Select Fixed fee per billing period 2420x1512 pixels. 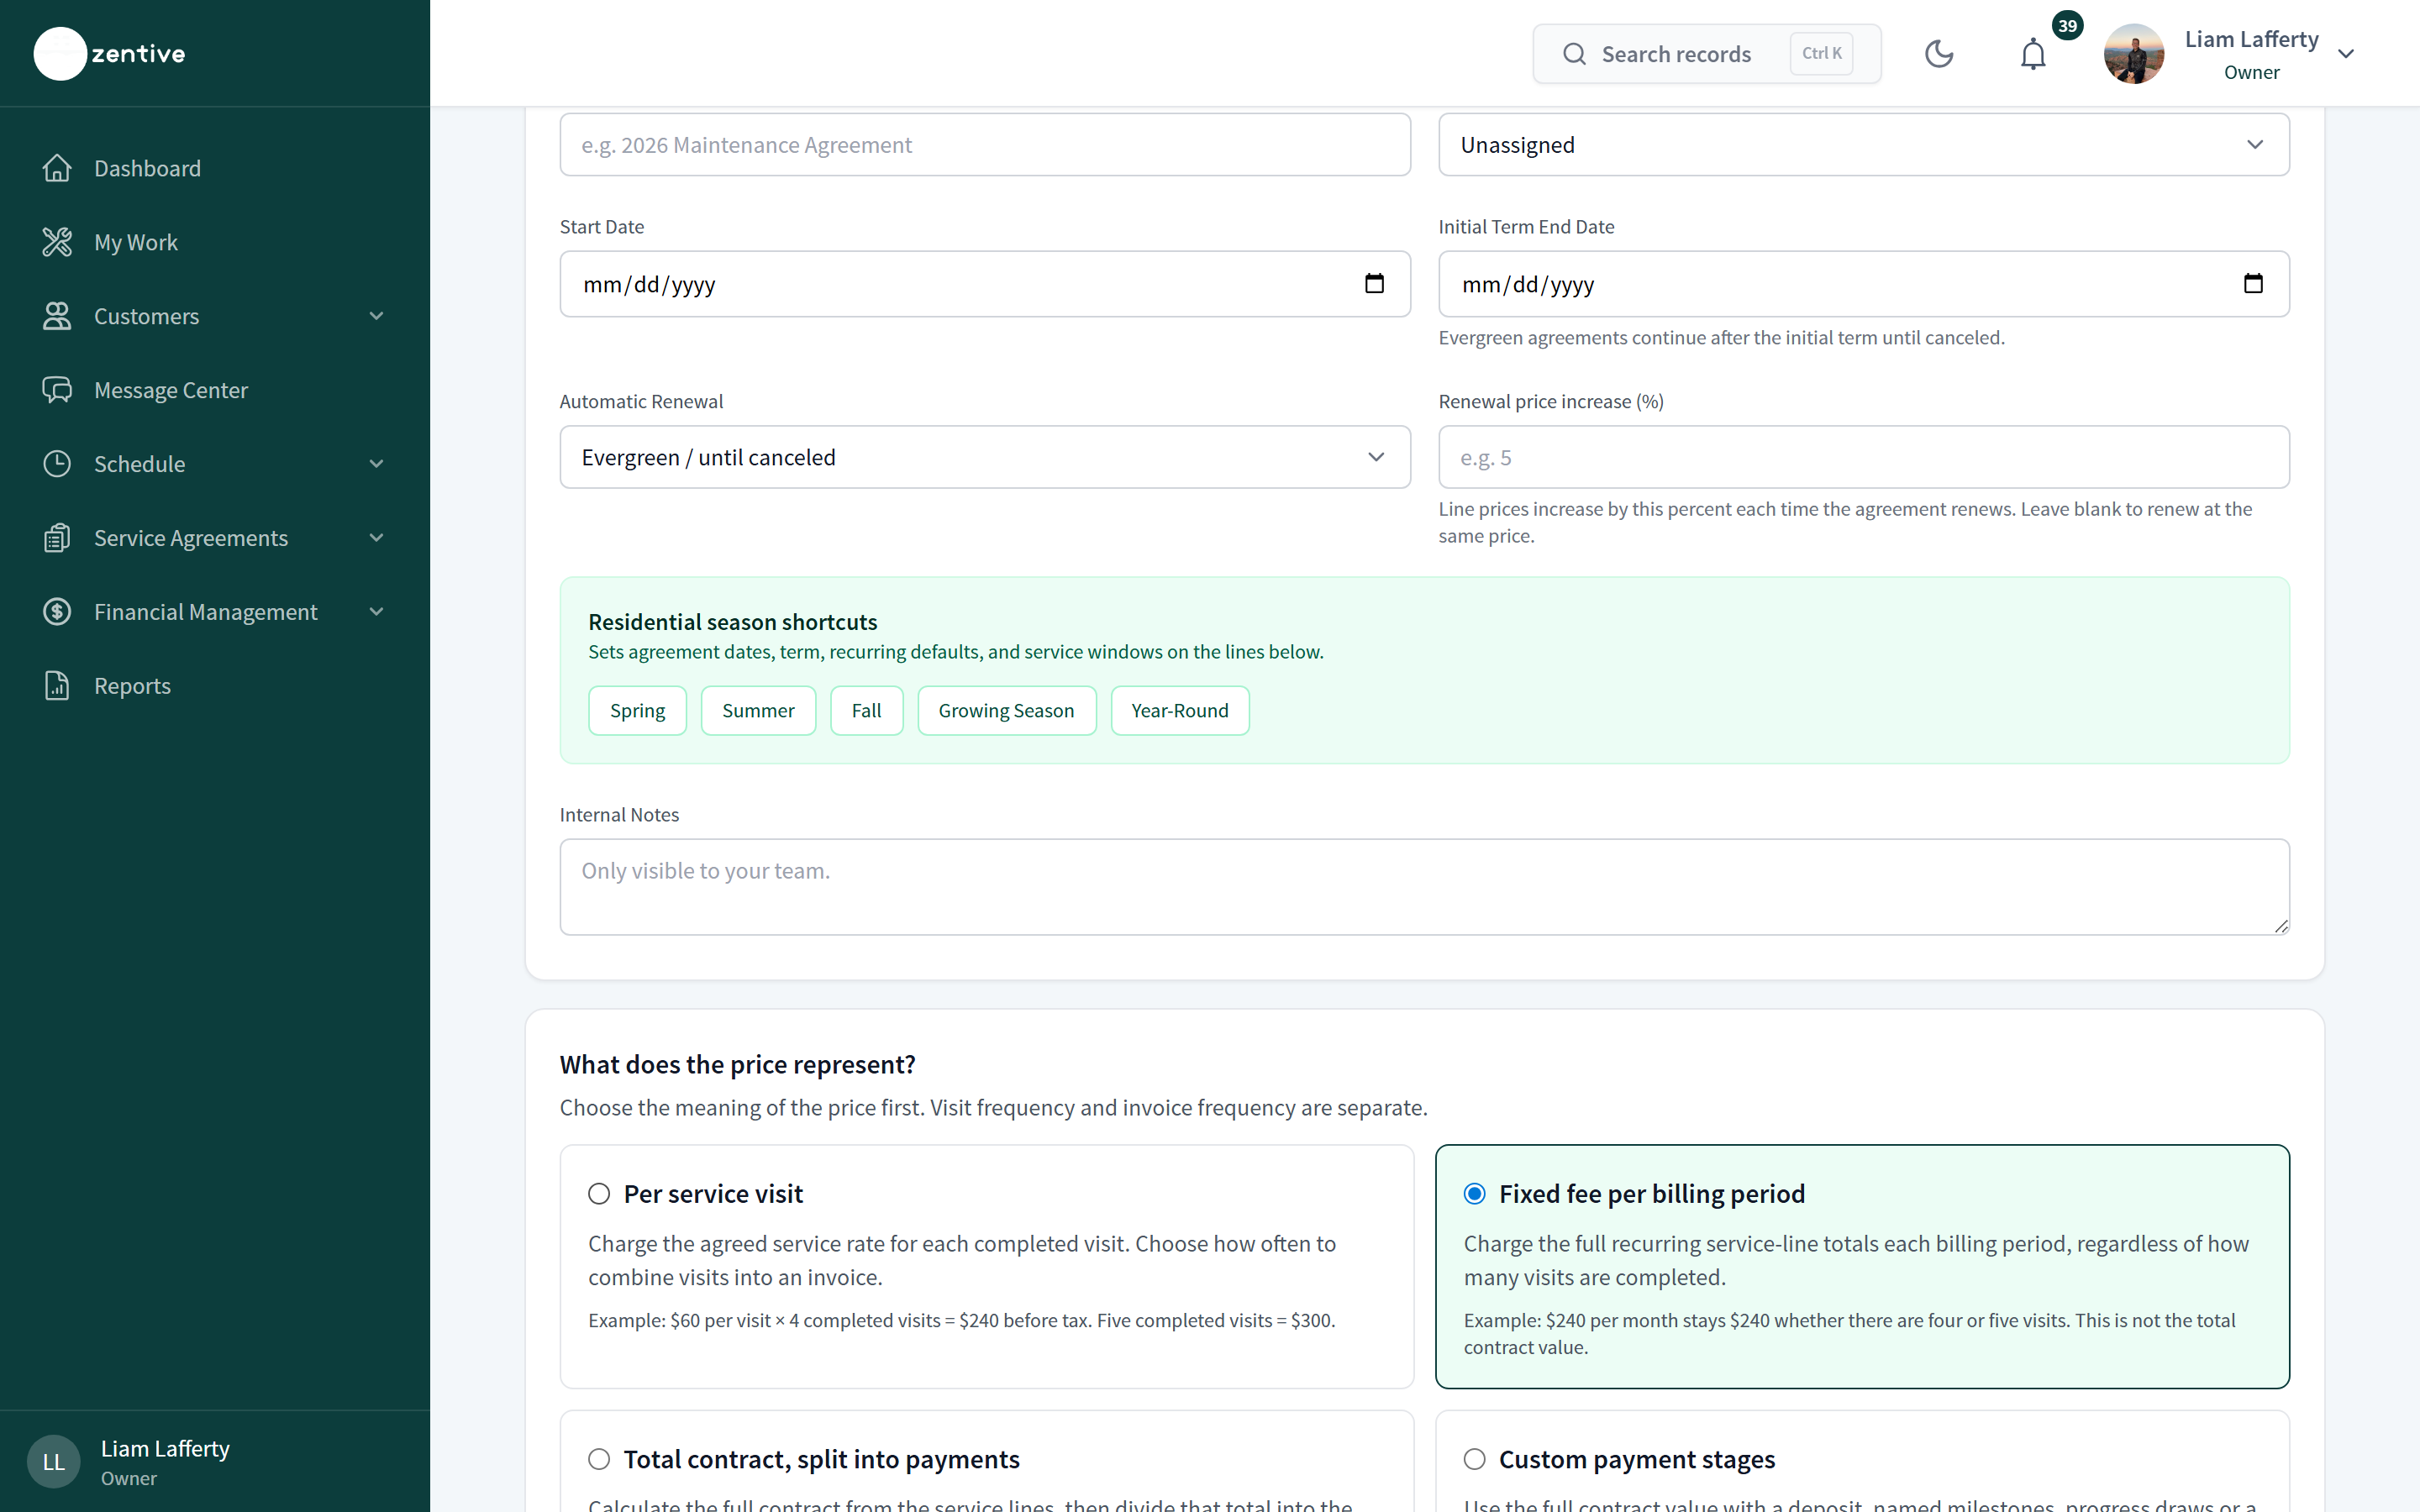click(x=1475, y=1194)
